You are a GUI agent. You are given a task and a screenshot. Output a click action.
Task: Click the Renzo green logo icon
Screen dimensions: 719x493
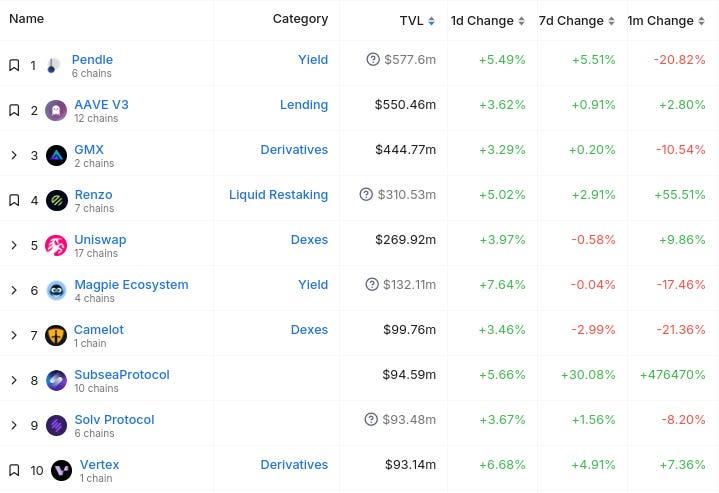(x=56, y=201)
